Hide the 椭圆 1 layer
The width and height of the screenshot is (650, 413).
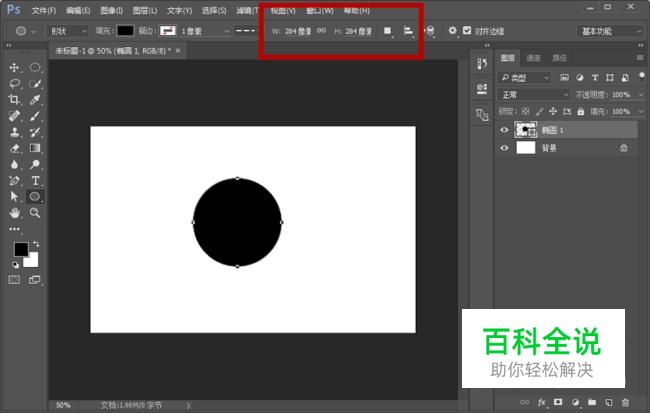coord(504,130)
